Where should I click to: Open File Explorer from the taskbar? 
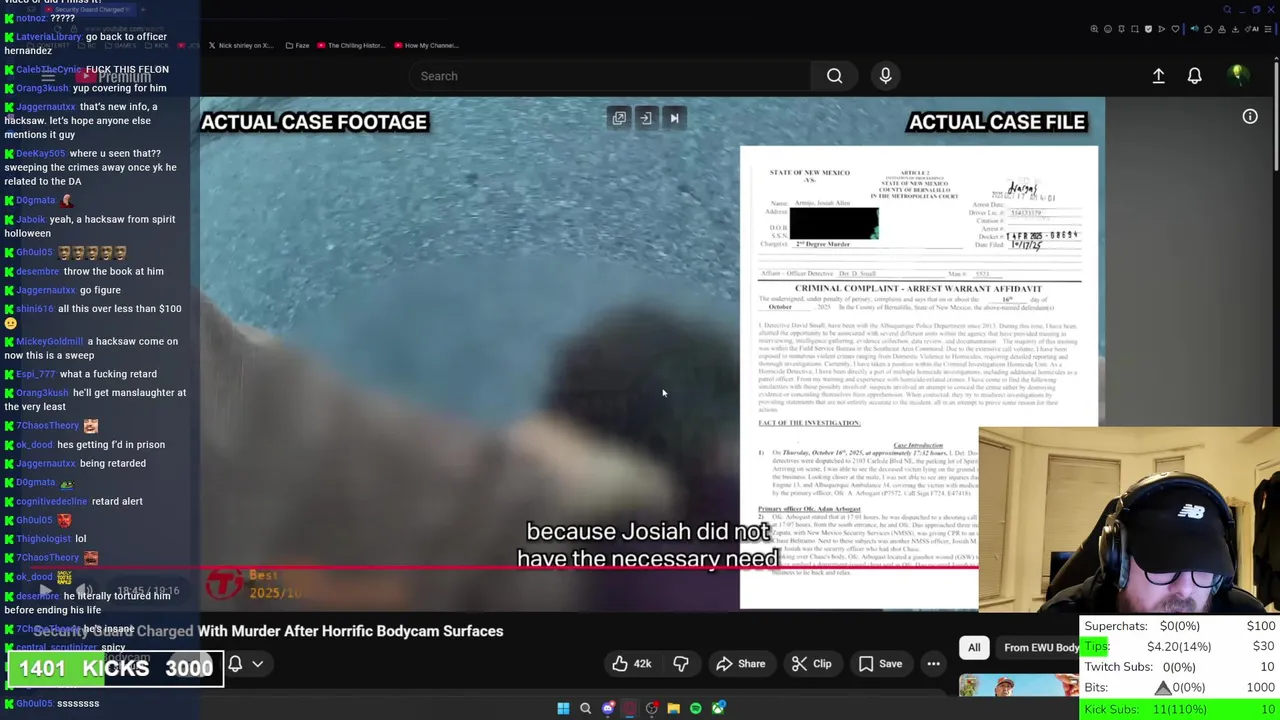pyautogui.click(x=673, y=708)
